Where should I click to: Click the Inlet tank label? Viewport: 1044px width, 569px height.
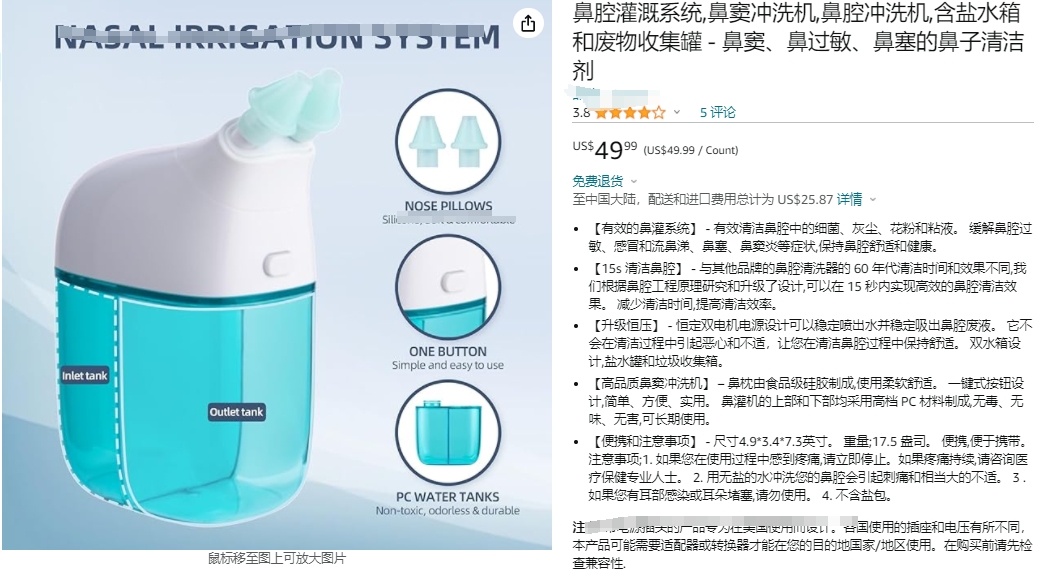click(x=85, y=375)
